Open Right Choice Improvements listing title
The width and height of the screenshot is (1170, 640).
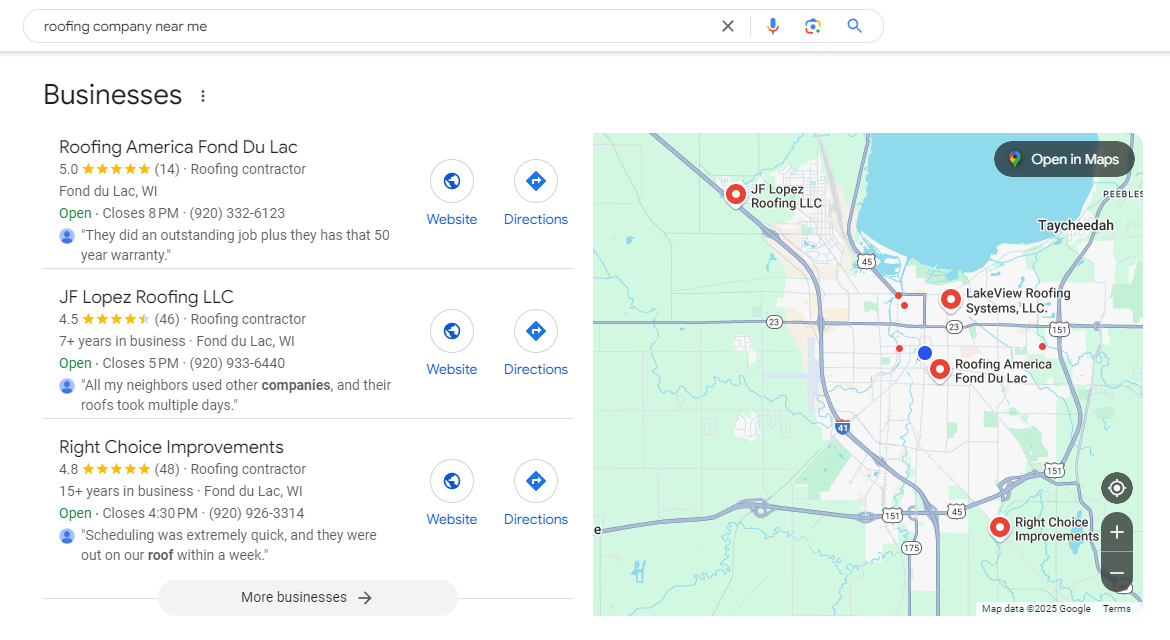click(x=172, y=447)
